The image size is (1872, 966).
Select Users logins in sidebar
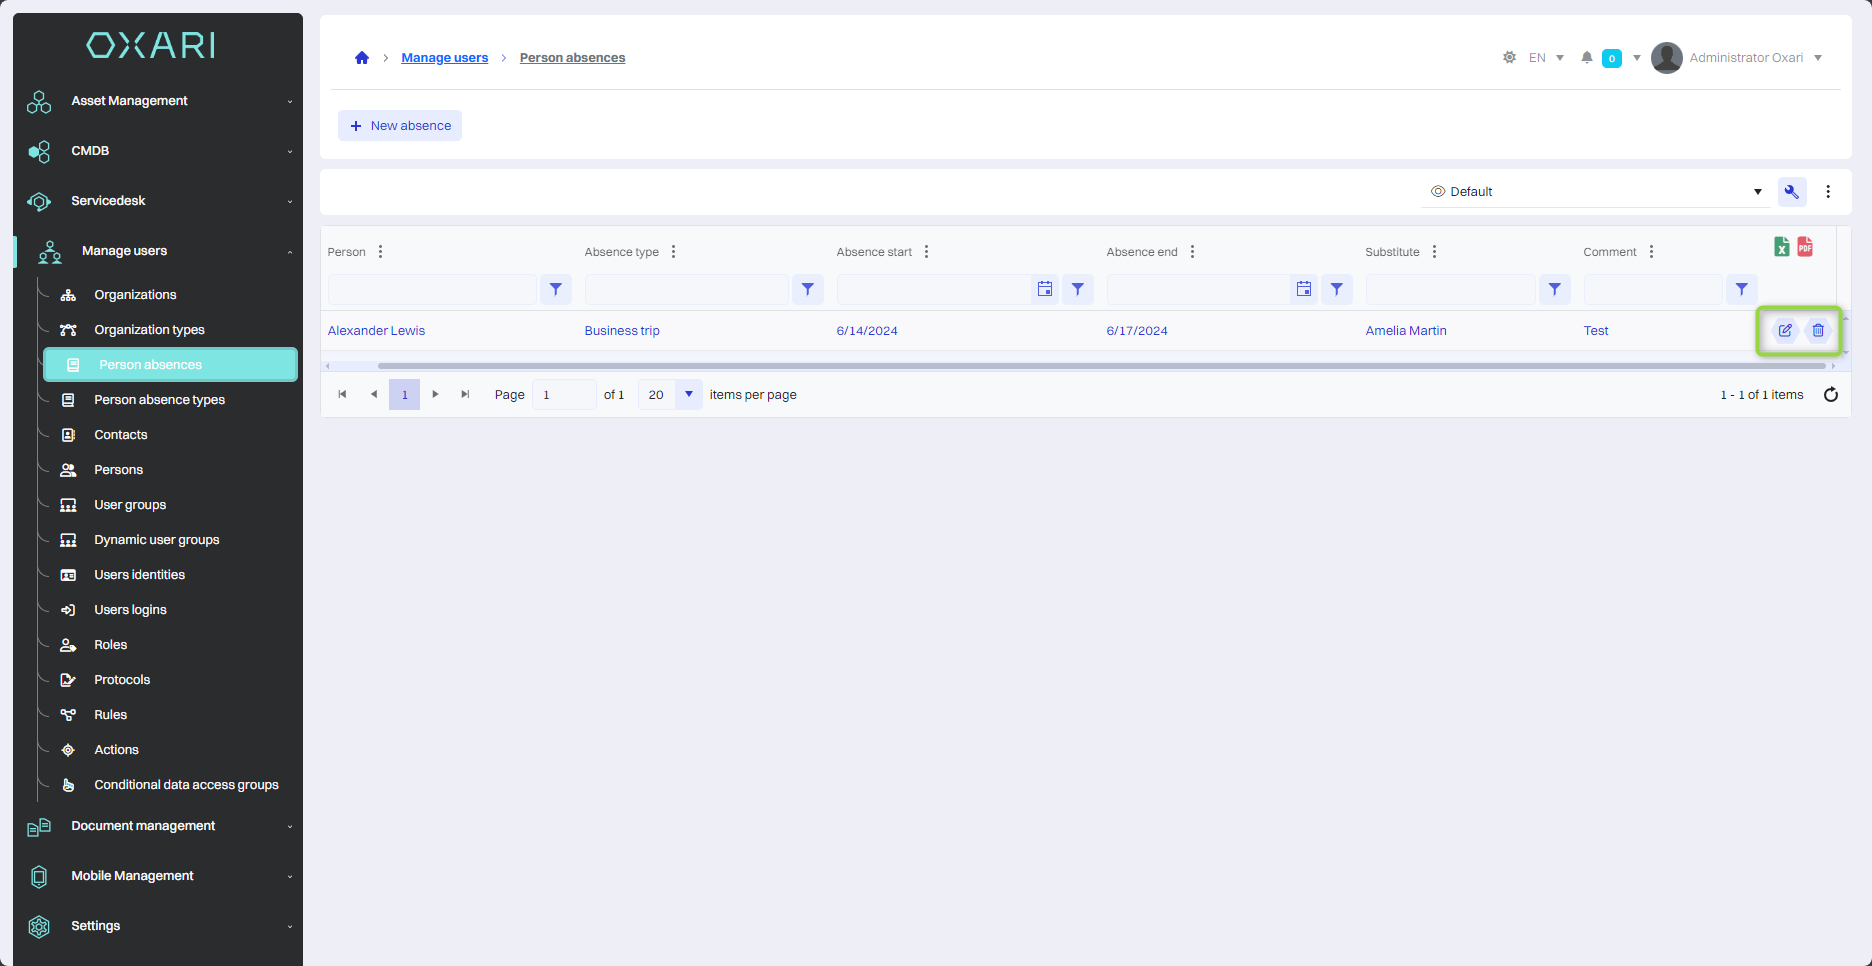(x=130, y=610)
